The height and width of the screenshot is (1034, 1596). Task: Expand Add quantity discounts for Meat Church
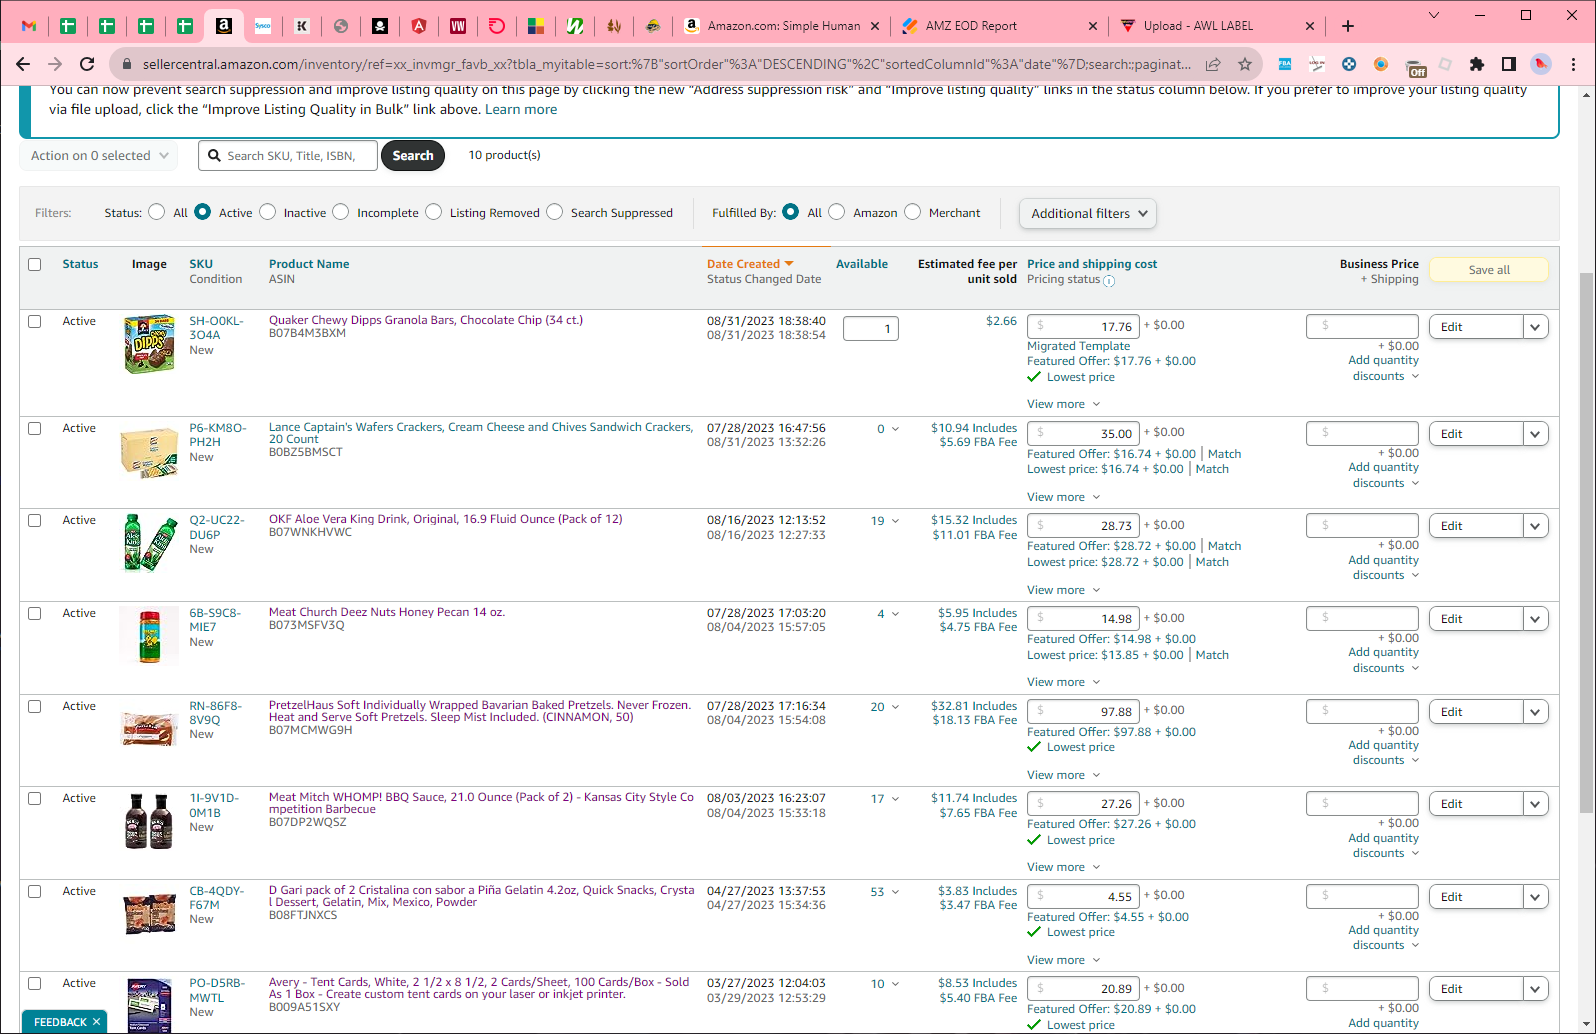1384,660
